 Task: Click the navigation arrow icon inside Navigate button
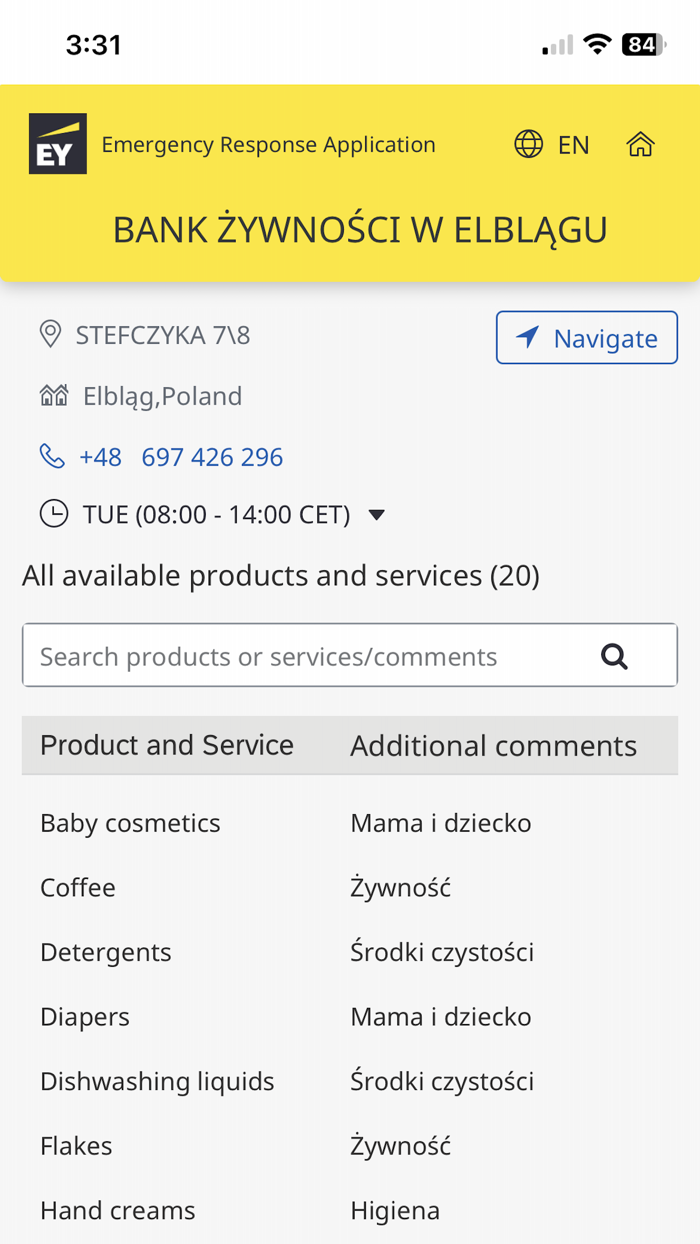click(529, 336)
